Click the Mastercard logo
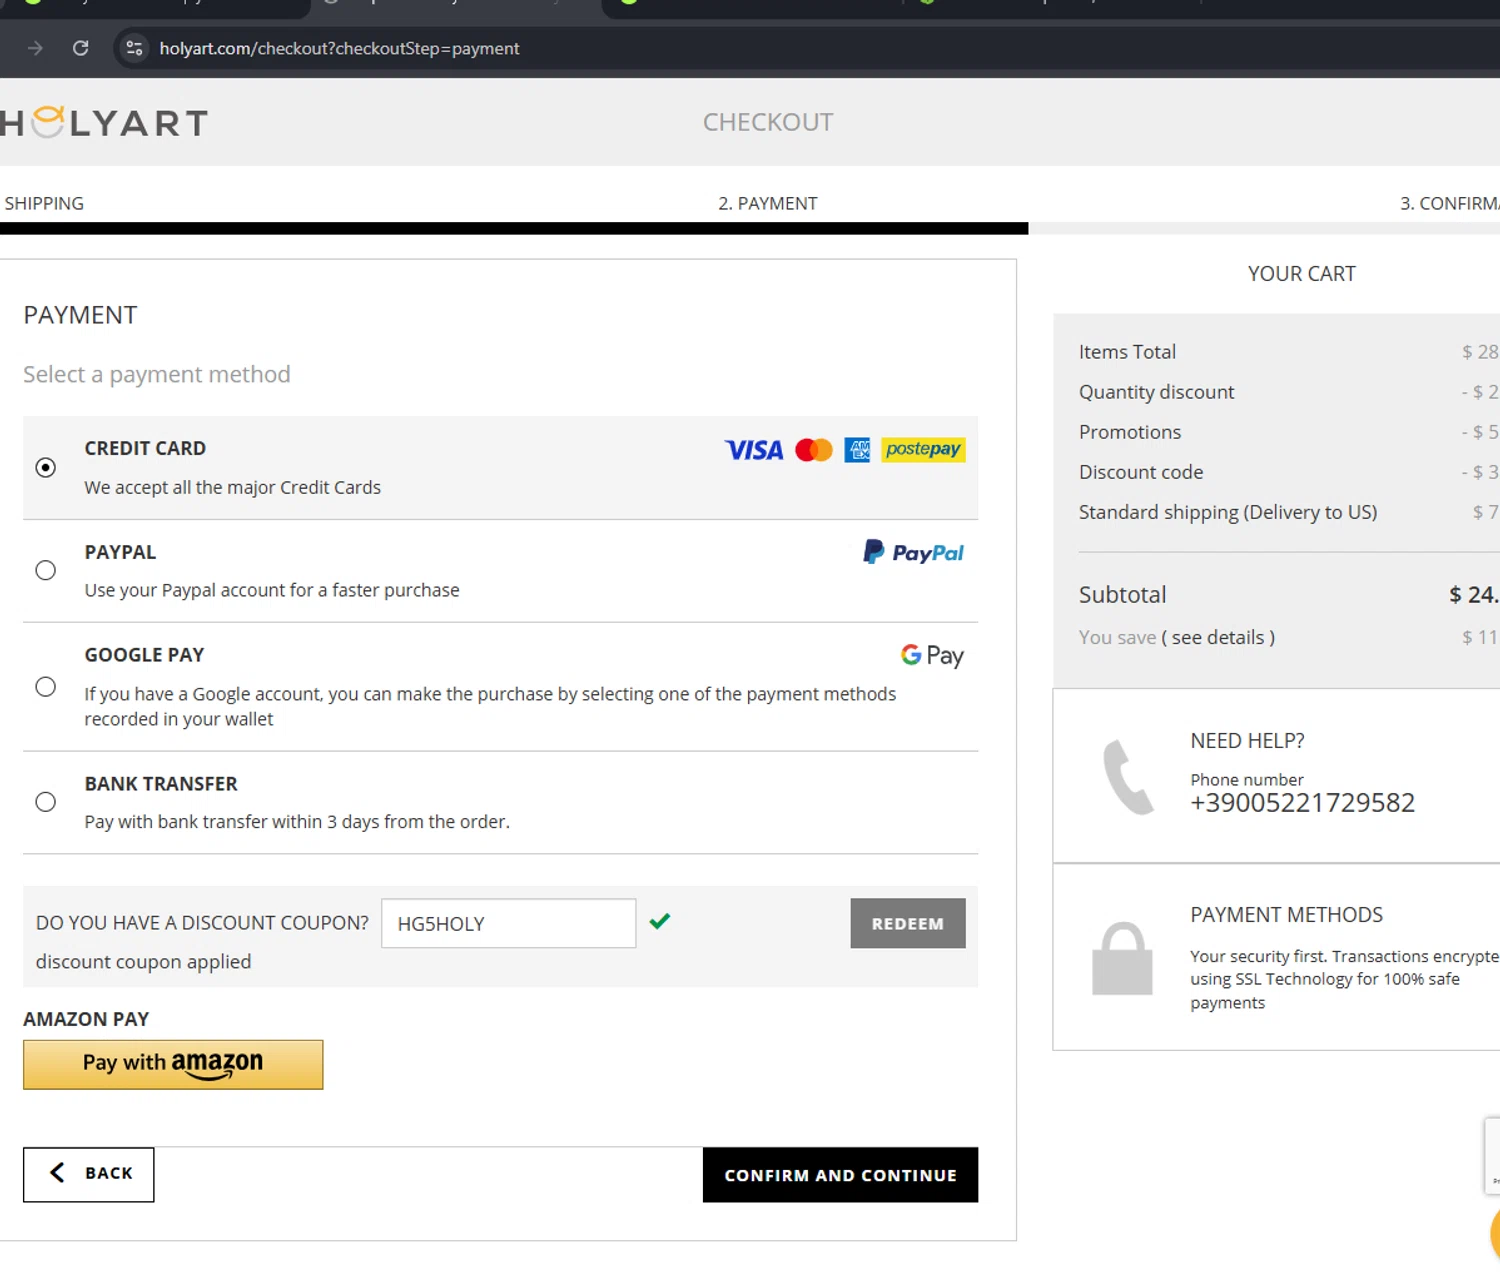Viewport: 1500px width, 1275px height. click(814, 450)
